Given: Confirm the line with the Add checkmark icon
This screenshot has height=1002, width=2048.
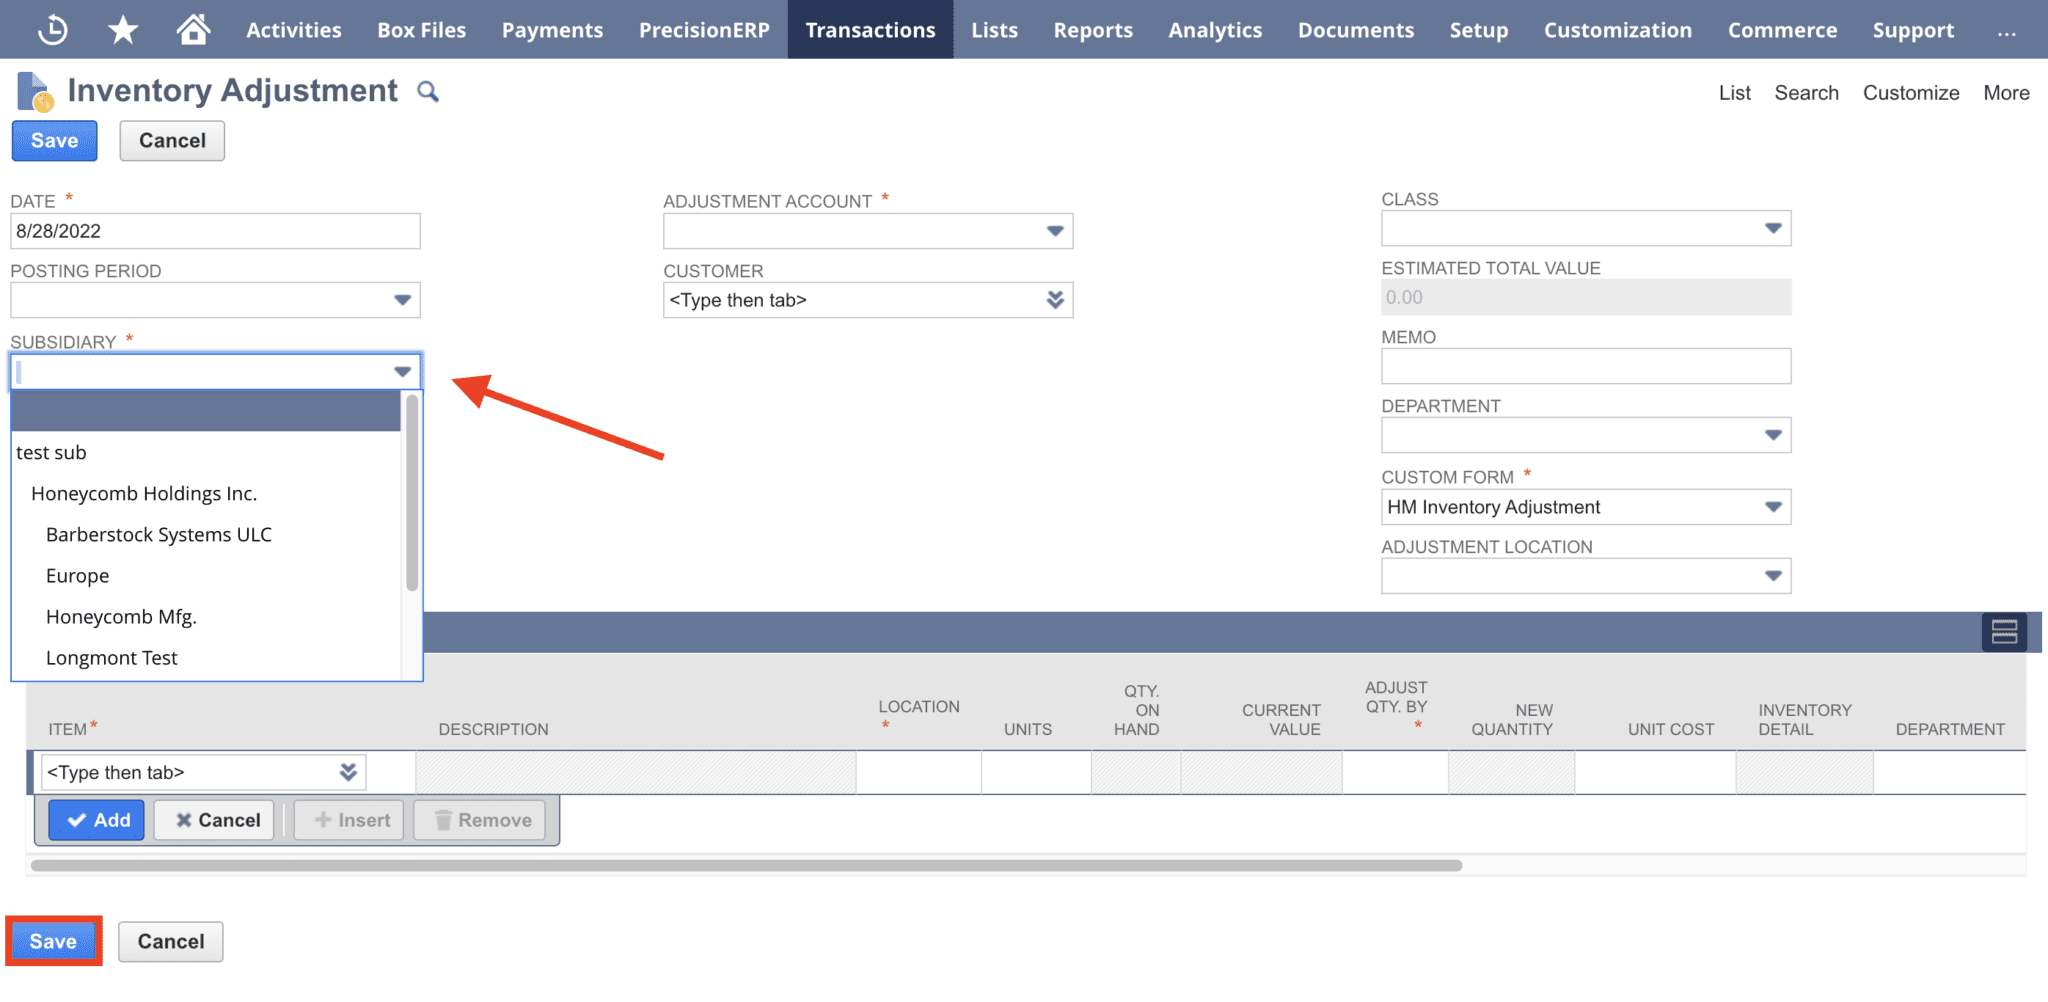Looking at the screenshot, I should click(x=96, y=819).
